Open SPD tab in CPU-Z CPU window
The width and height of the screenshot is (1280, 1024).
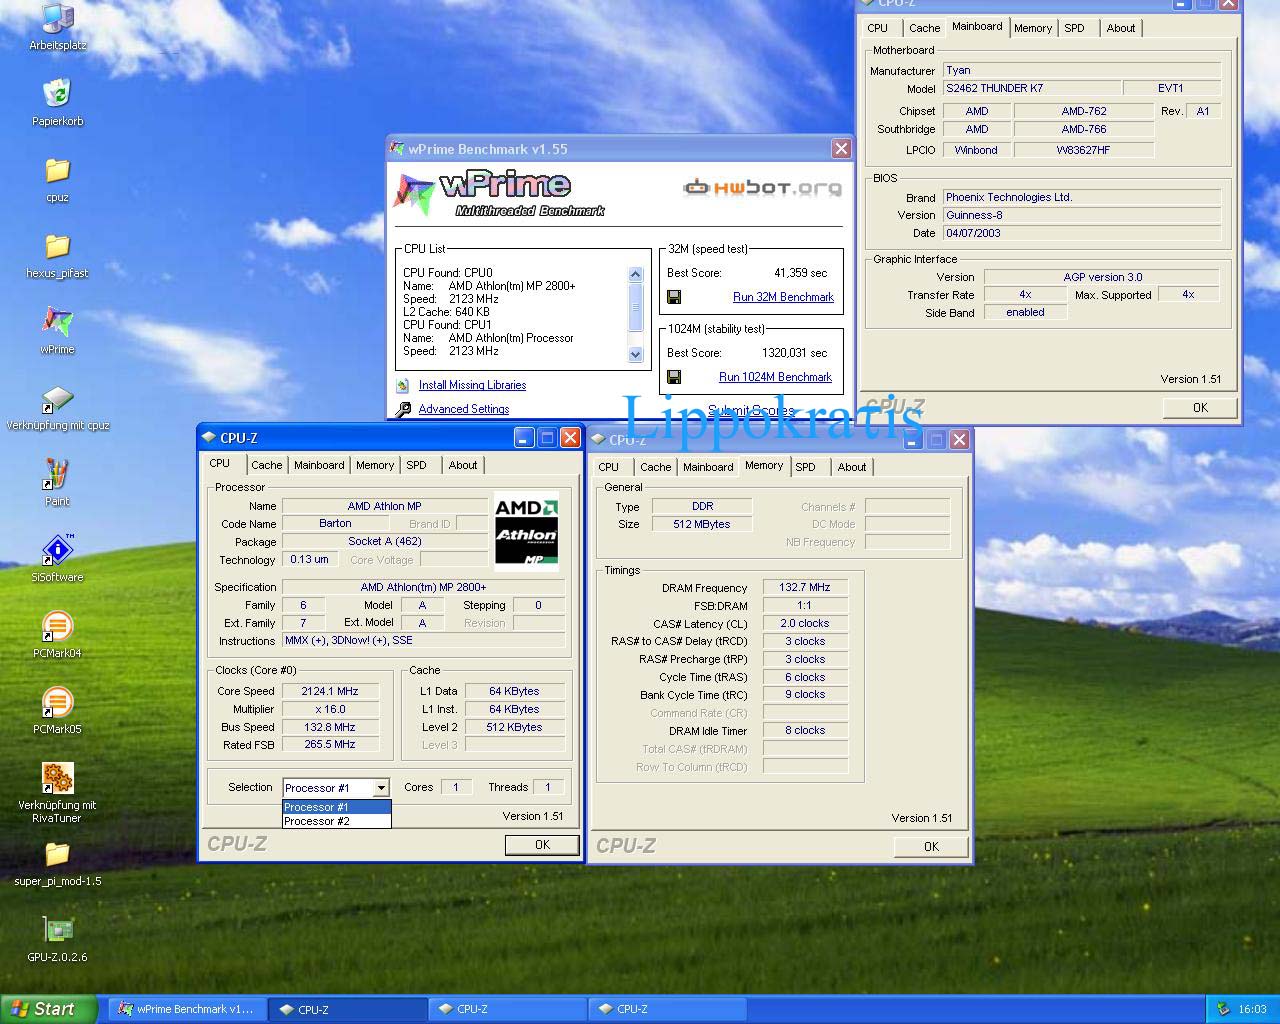tap(417, 465)
